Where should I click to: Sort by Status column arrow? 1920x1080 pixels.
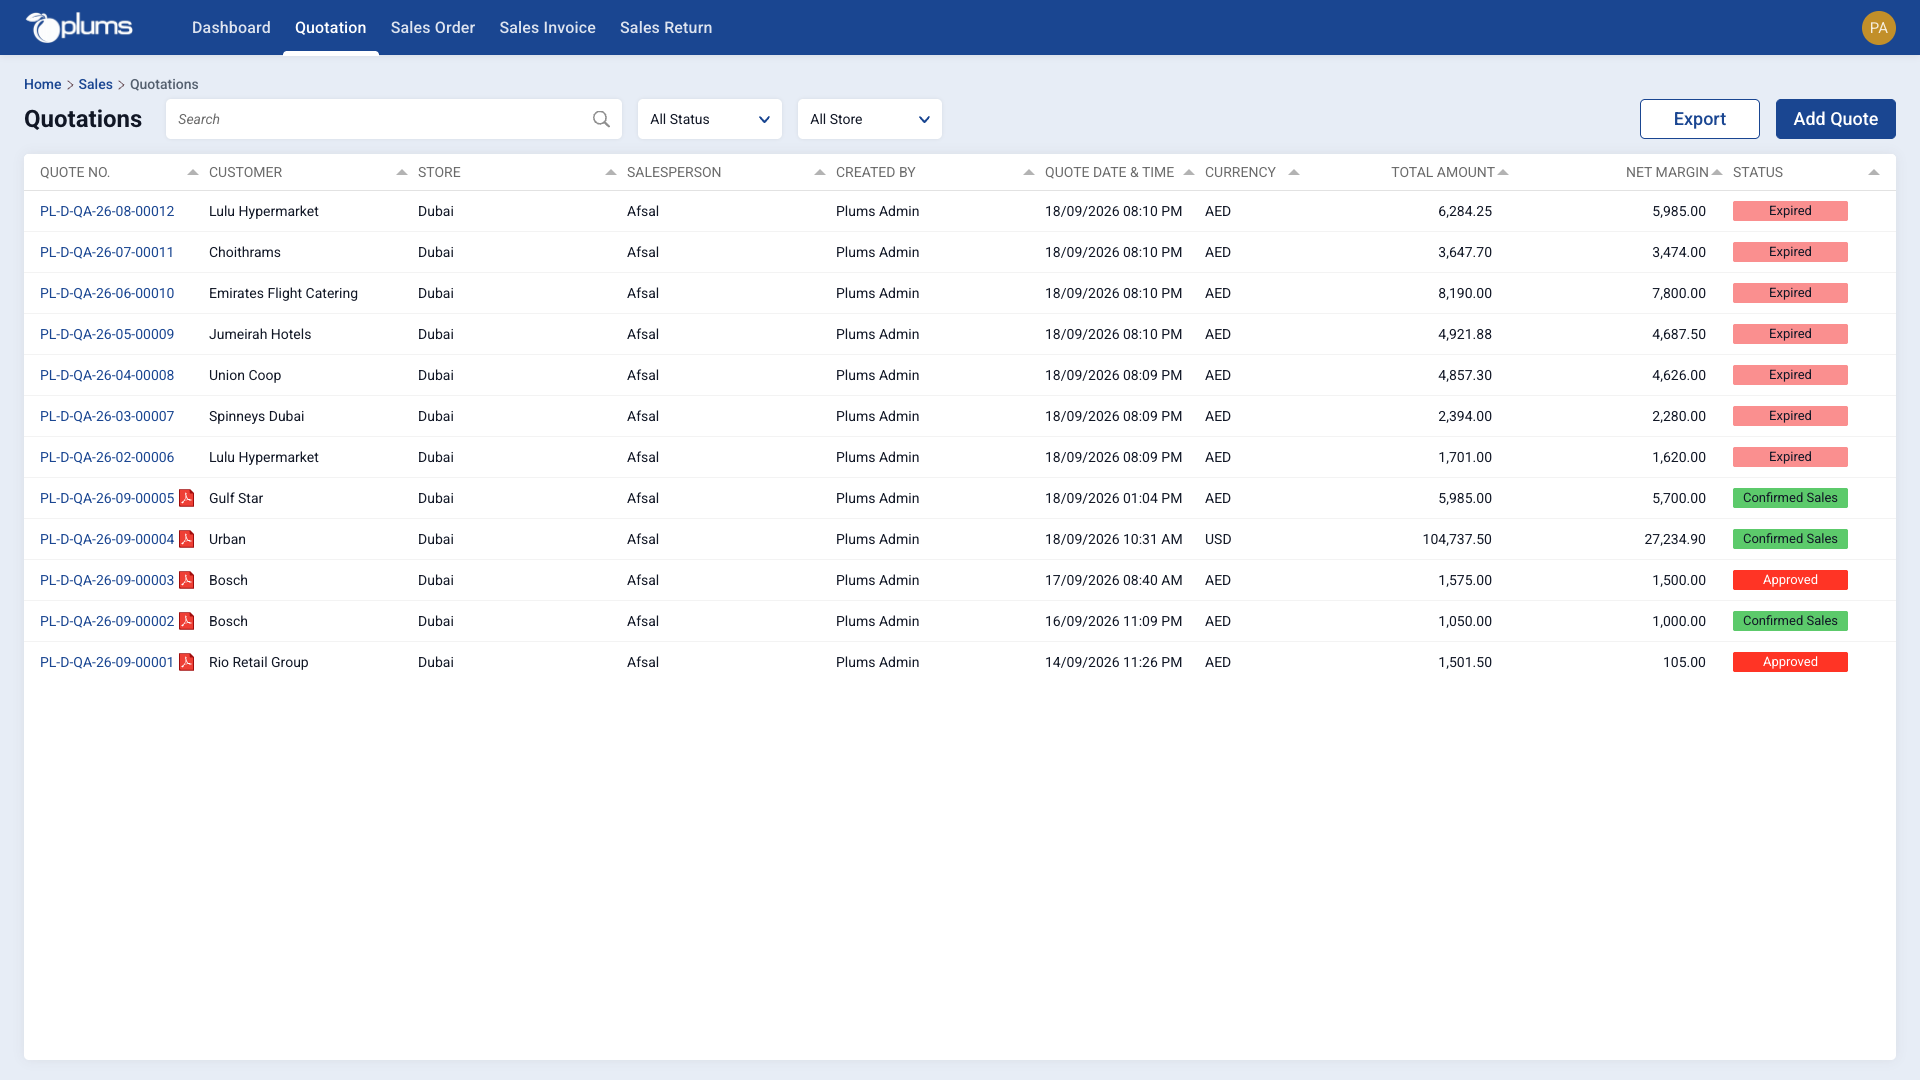(1874, 172)
